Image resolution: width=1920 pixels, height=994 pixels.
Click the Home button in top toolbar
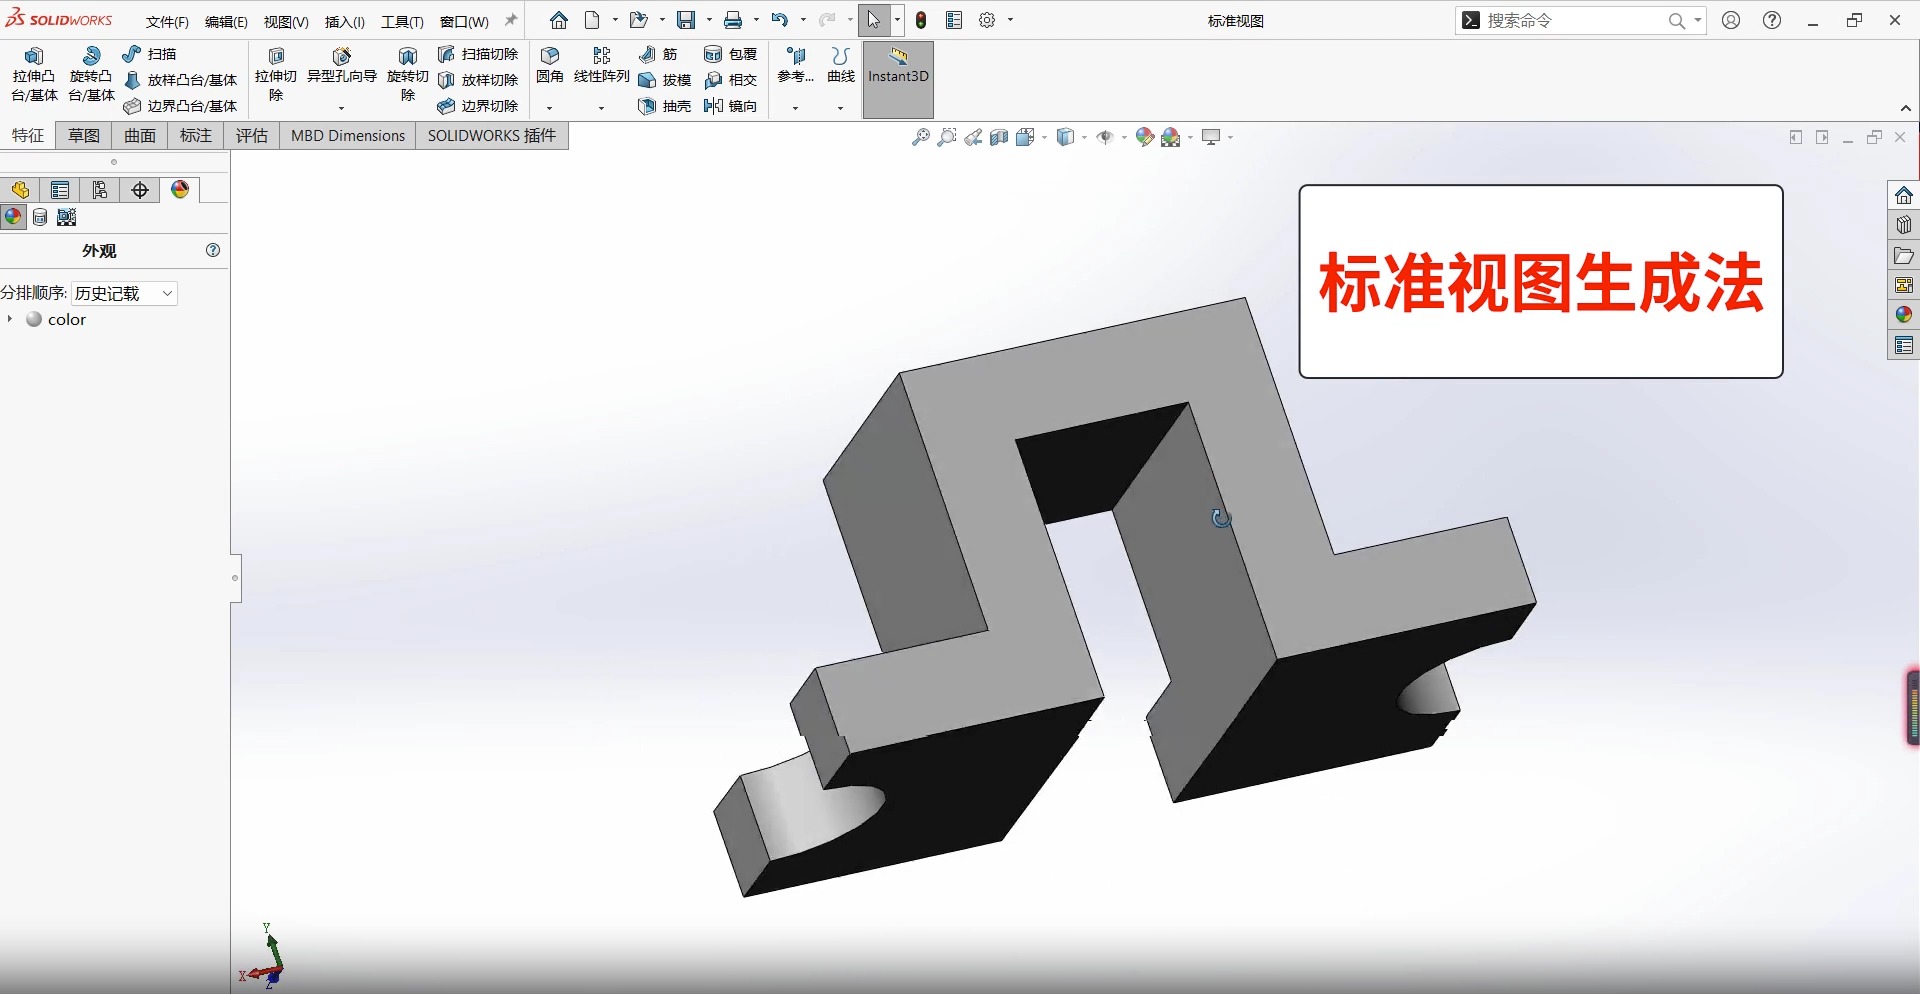point(559,20)
